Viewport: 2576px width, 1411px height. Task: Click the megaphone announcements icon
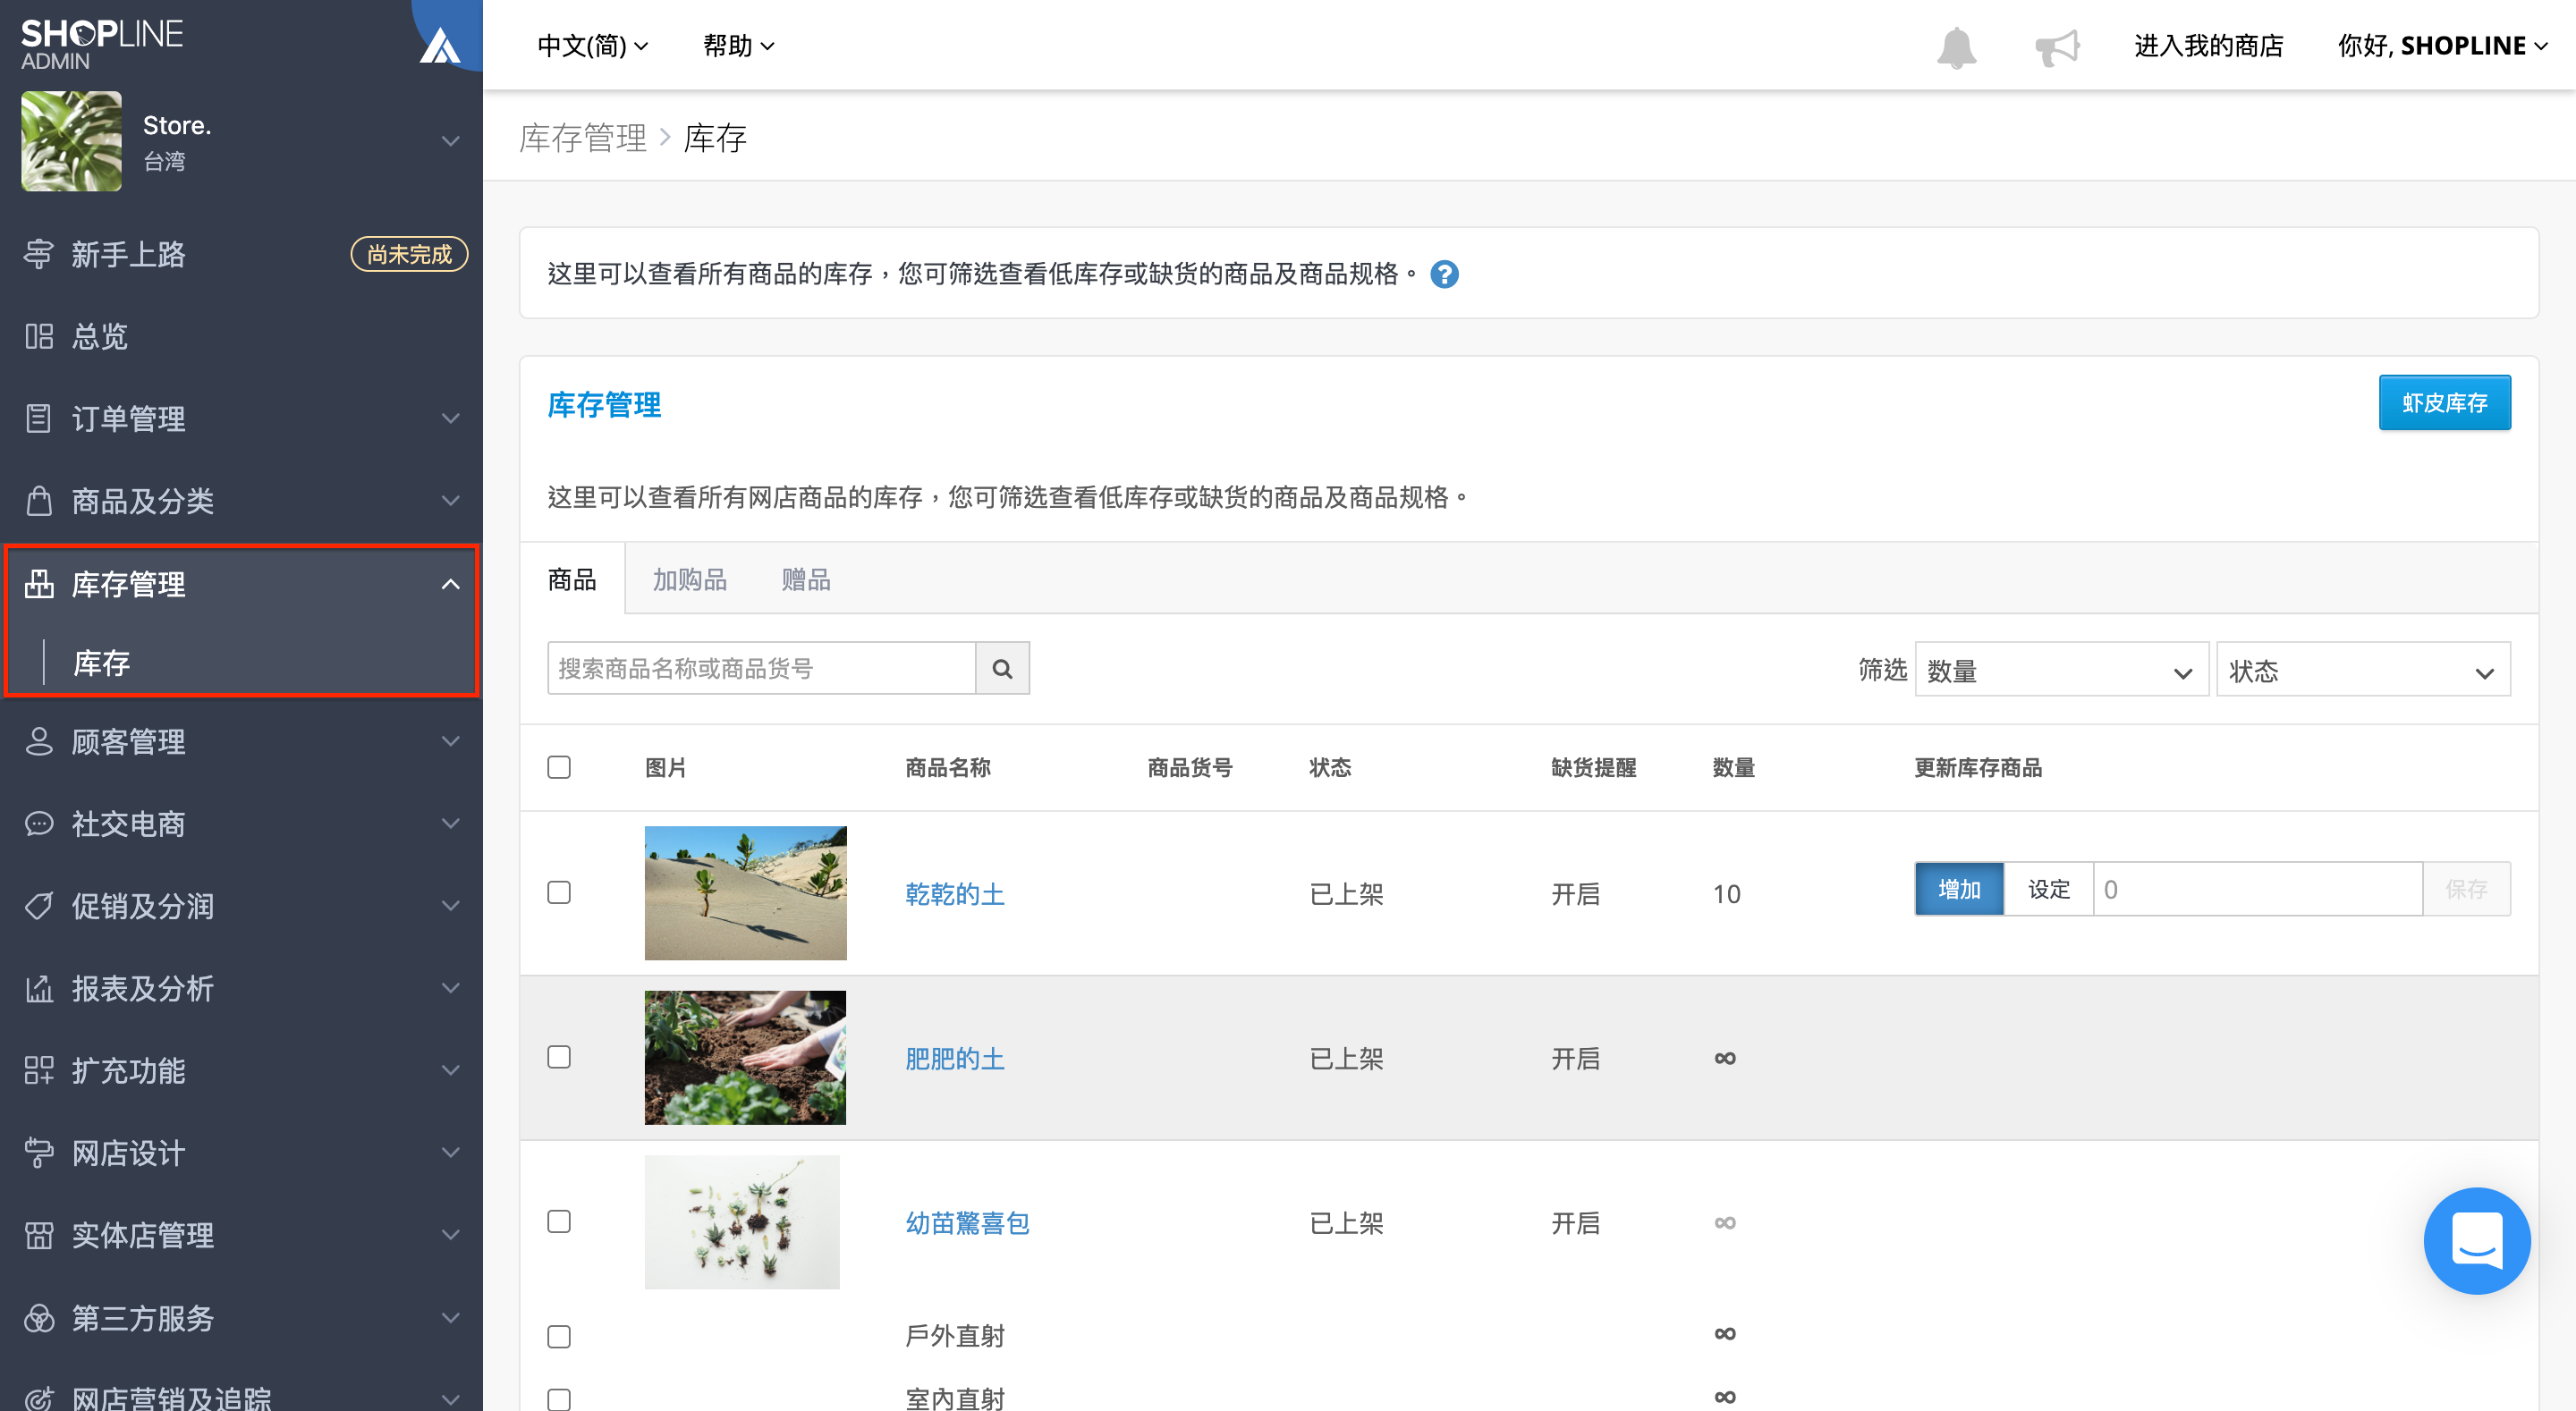(x=2056, y=46)
